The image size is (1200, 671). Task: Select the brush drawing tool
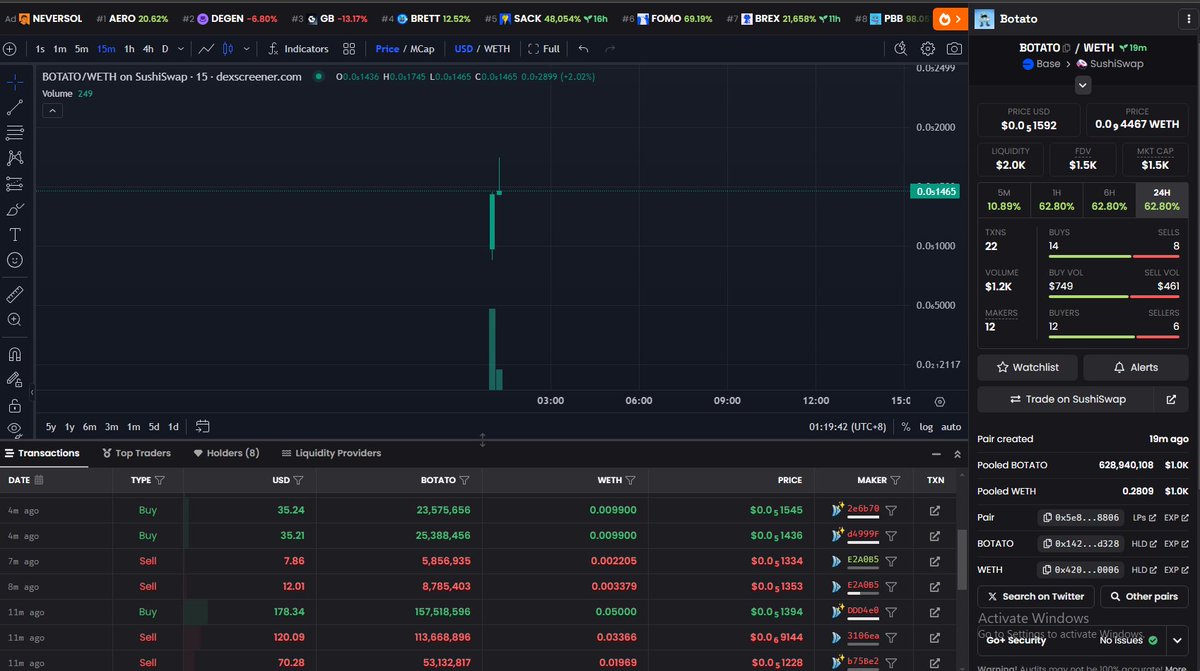click(x=15, y=209)
